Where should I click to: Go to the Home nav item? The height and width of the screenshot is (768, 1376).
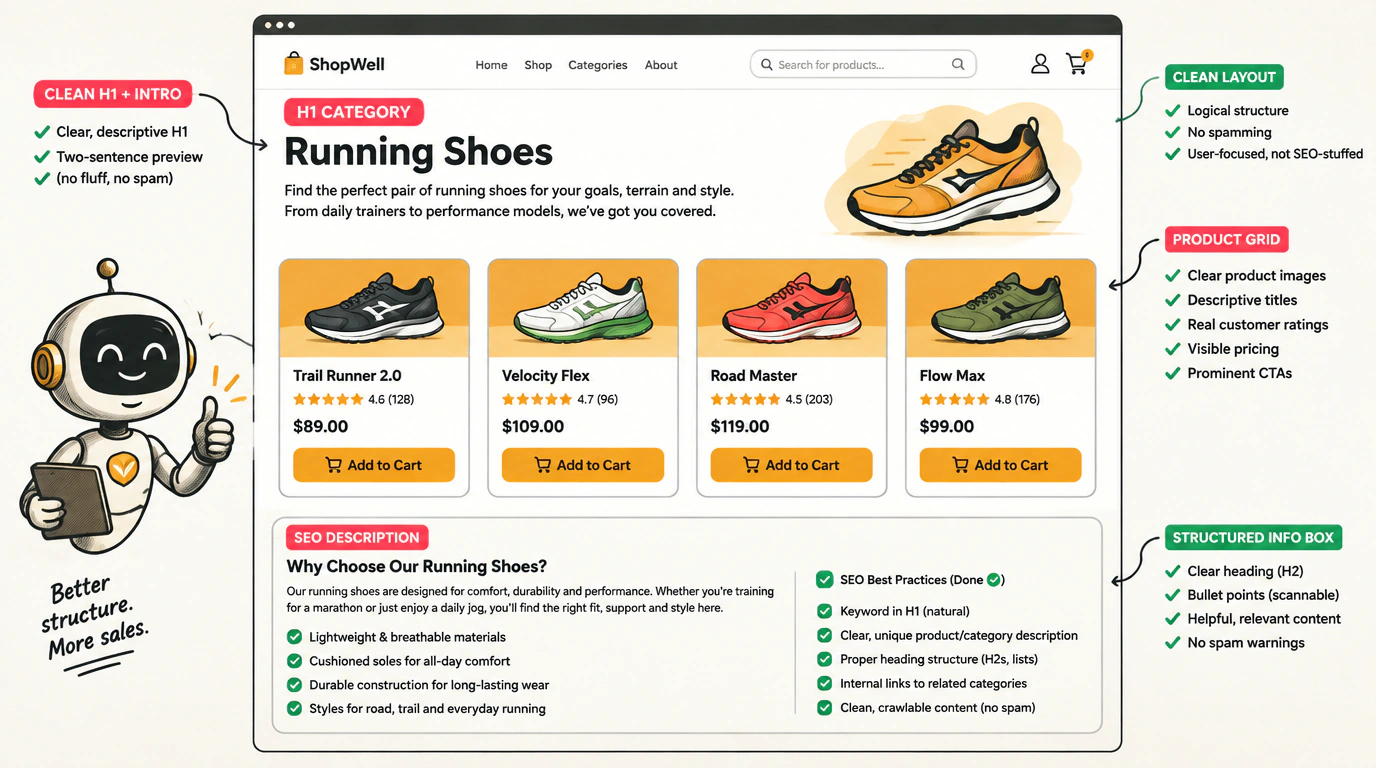coord(492,65)
